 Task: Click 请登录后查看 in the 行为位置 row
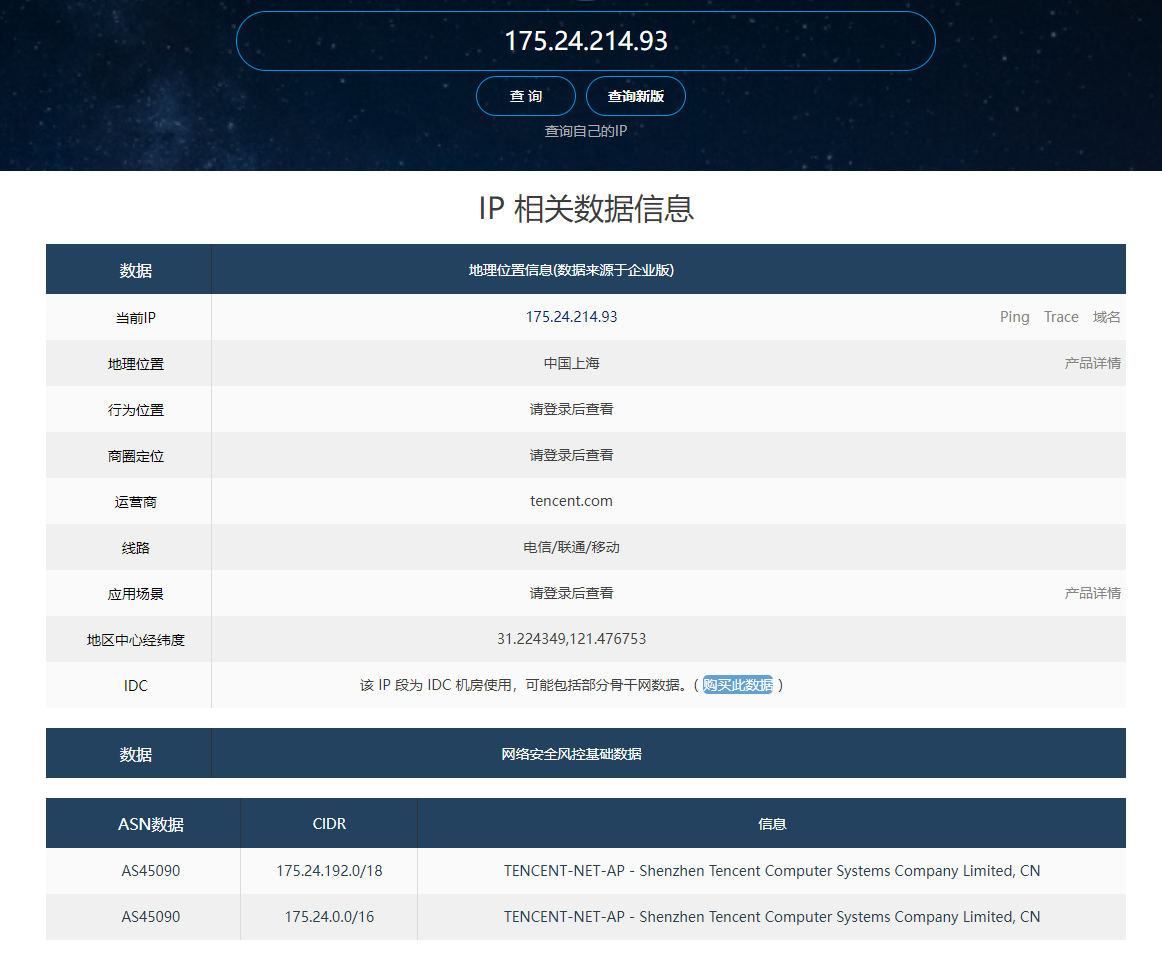[x=571, y=409]
